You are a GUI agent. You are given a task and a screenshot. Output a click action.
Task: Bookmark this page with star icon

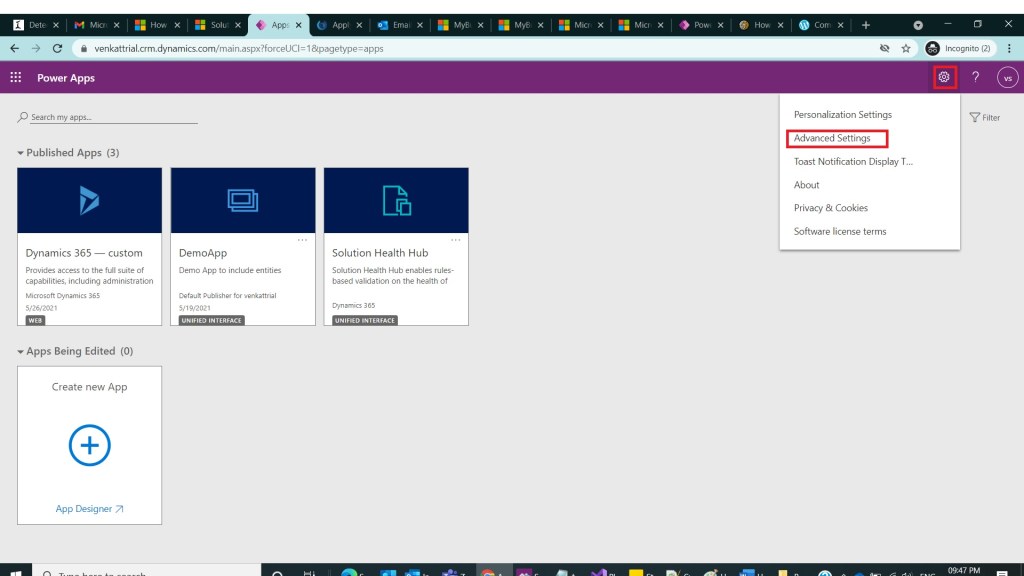pos(906,48)
